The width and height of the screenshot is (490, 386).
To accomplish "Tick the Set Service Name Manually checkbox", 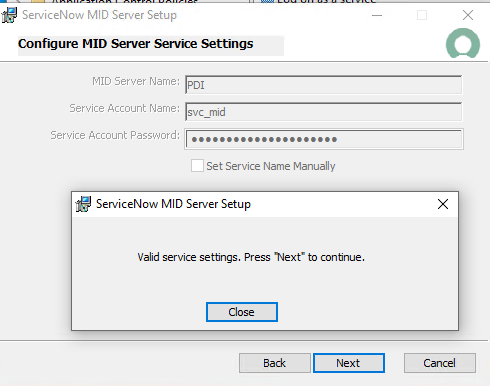I will click(197, 166).
